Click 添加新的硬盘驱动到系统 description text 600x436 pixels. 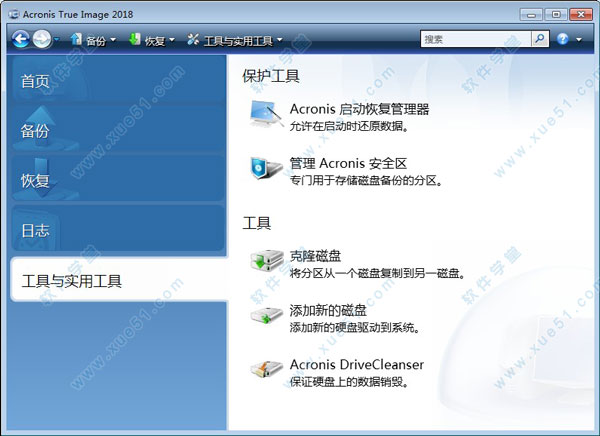[355, 327]
